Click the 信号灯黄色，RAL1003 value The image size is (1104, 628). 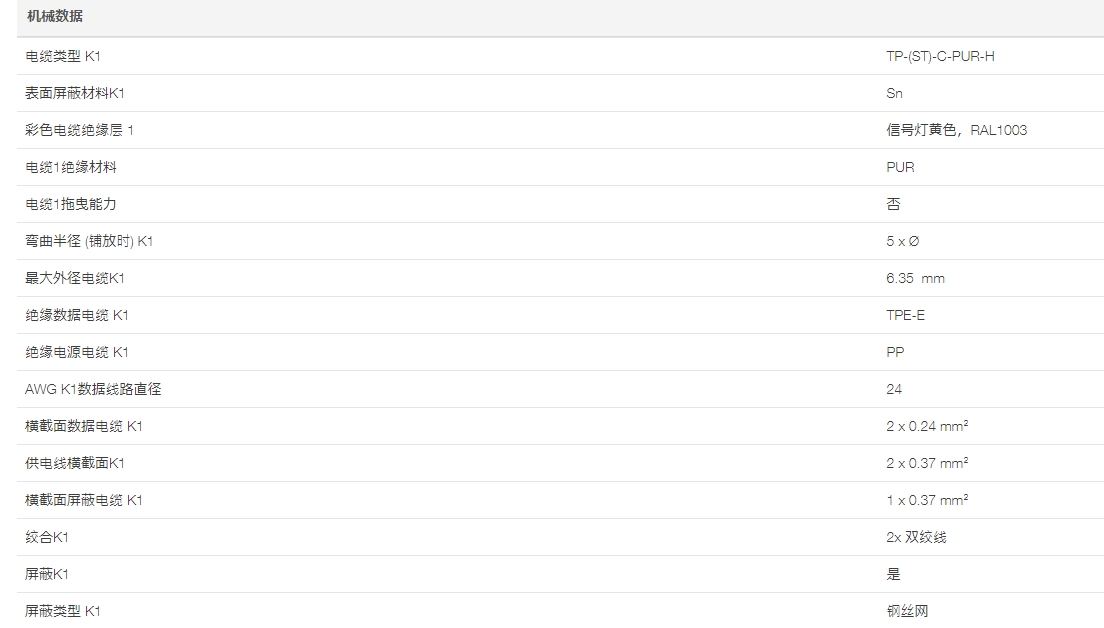(x=956, y=130)
